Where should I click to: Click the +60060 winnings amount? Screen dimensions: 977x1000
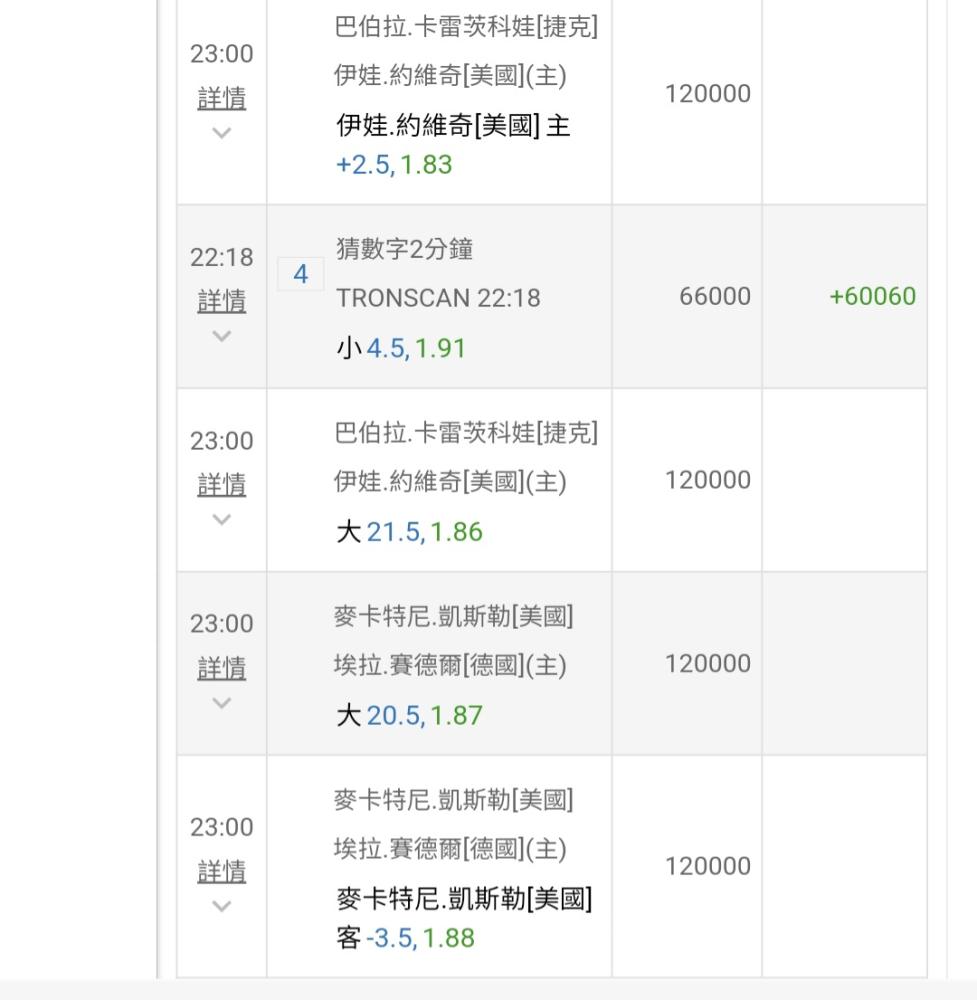[872, 296]
